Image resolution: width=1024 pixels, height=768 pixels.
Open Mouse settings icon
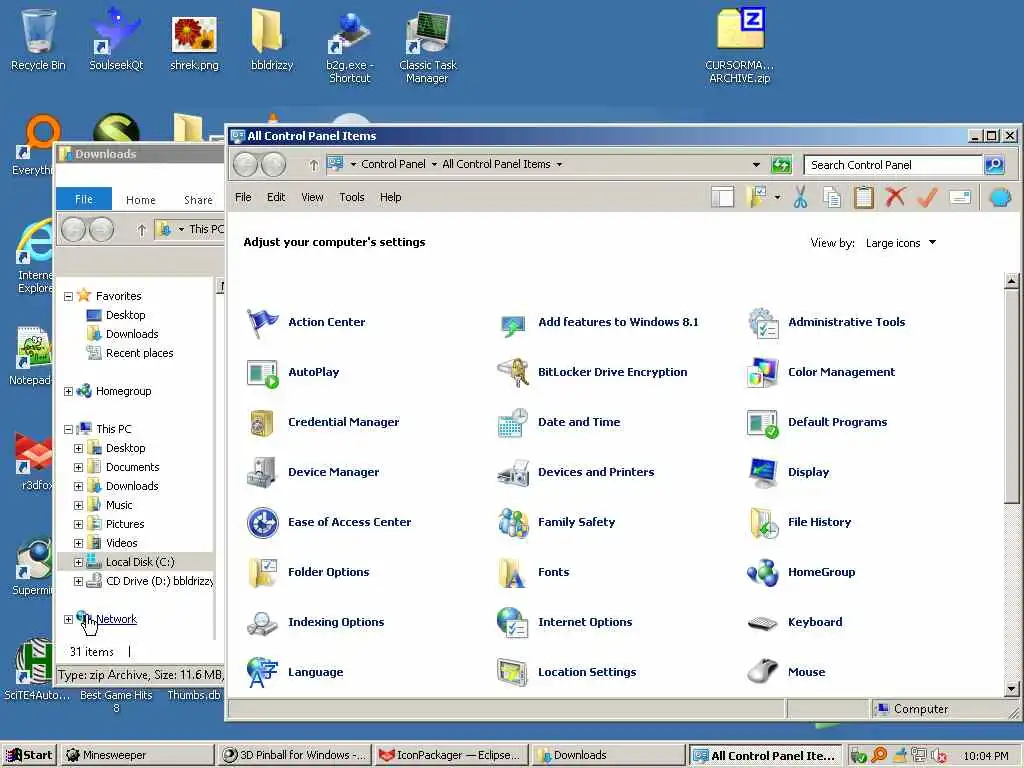(763, 673)
